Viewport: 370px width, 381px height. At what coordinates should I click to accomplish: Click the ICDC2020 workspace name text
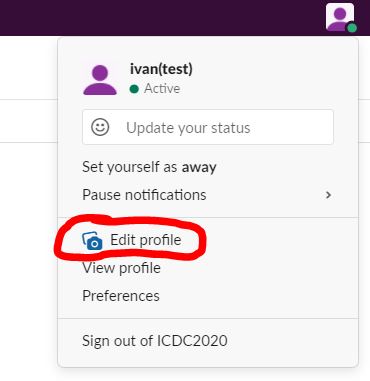point(192,341)
